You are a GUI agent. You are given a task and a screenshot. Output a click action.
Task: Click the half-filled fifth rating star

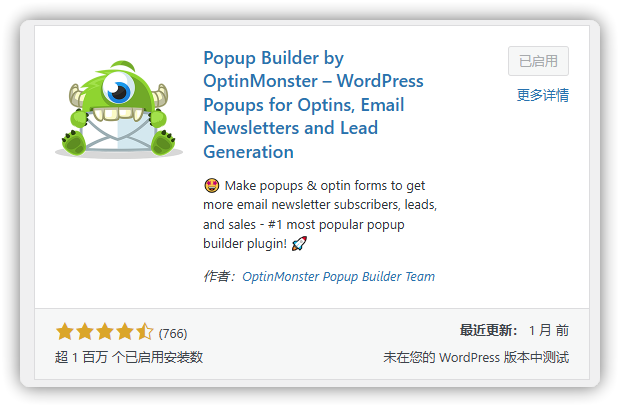click(x=144, y=331)
